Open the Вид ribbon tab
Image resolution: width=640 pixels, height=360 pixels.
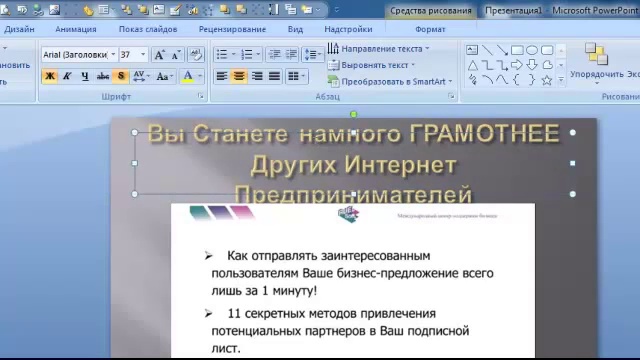(295, 29)
